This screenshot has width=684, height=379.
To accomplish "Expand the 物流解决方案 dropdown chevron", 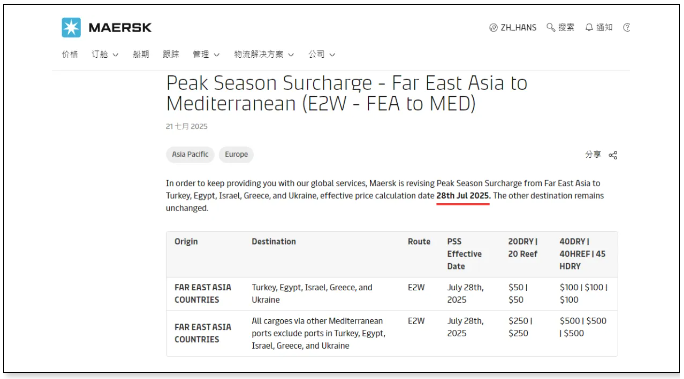I will (291, 55).
